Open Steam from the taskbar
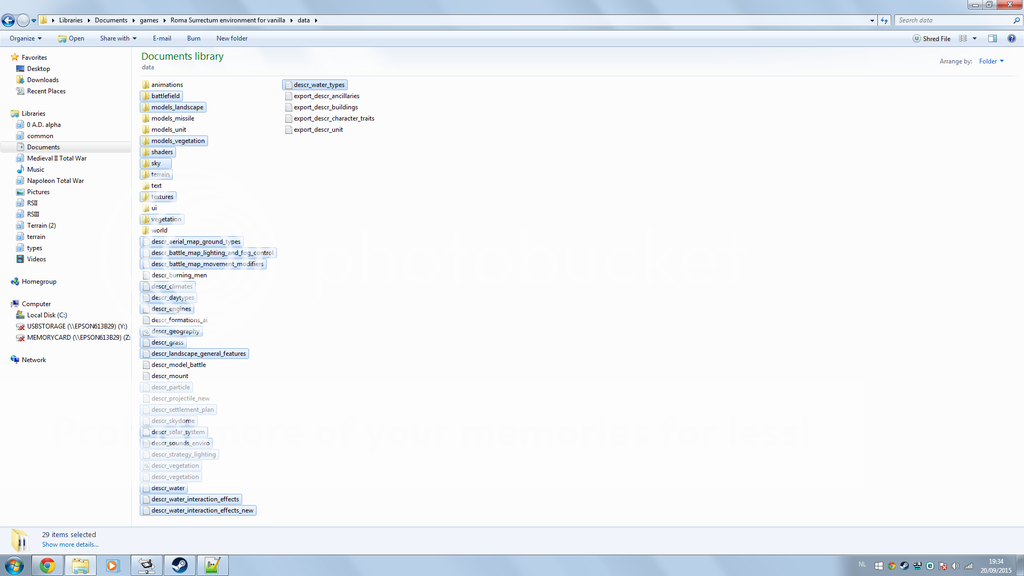The height and width of the screenshot is (576, 1024). (180, 565)
